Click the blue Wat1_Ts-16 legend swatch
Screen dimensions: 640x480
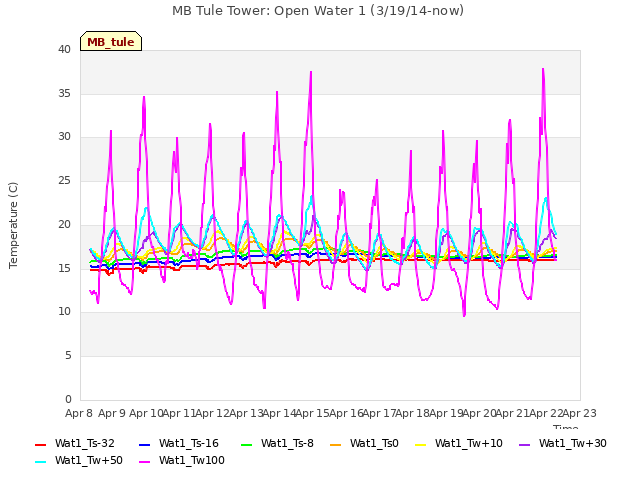click(145, 444)
